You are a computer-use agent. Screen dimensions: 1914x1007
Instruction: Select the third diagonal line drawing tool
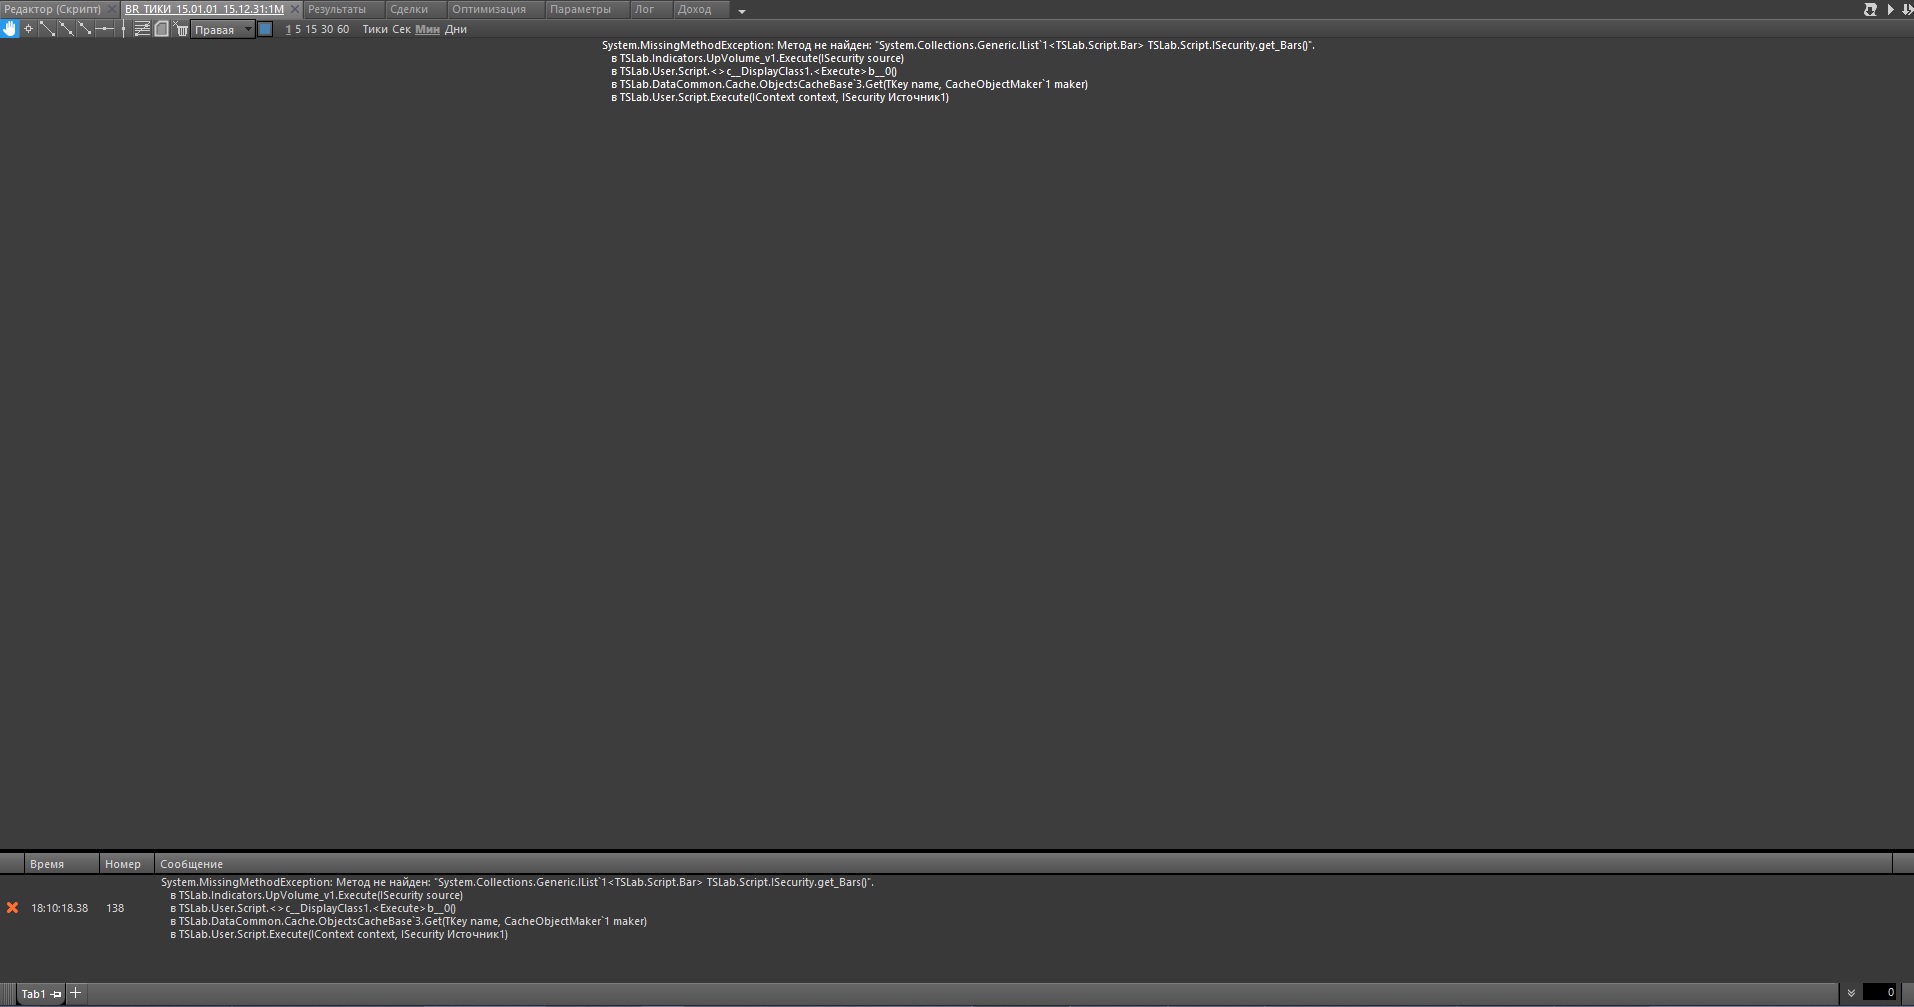(x=85, y=29)
